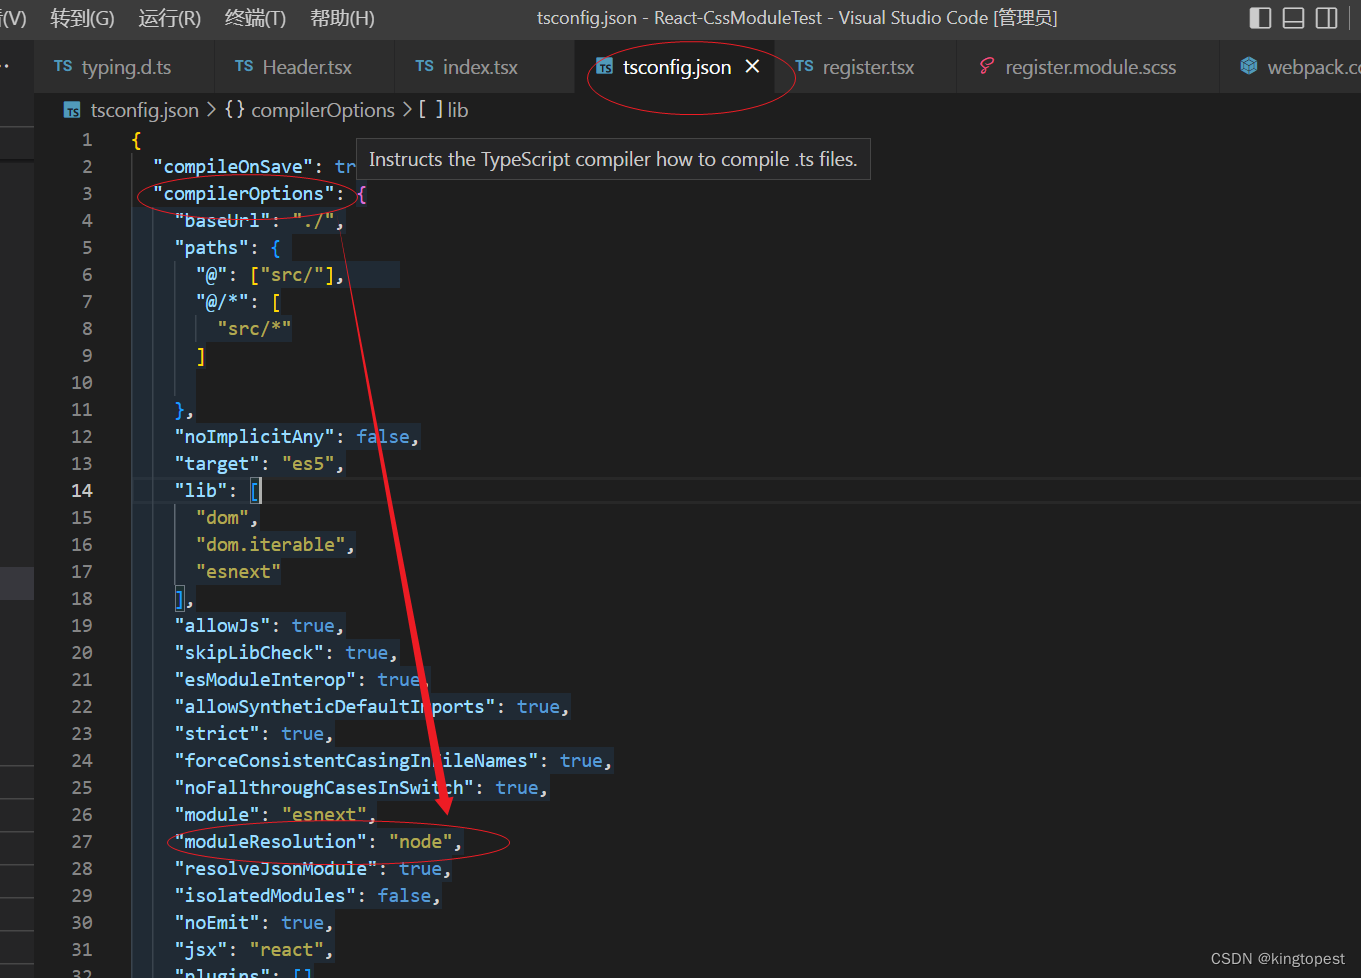Close the tsconfig.json tab
The image size is (1361, 978).
point(752,66)
